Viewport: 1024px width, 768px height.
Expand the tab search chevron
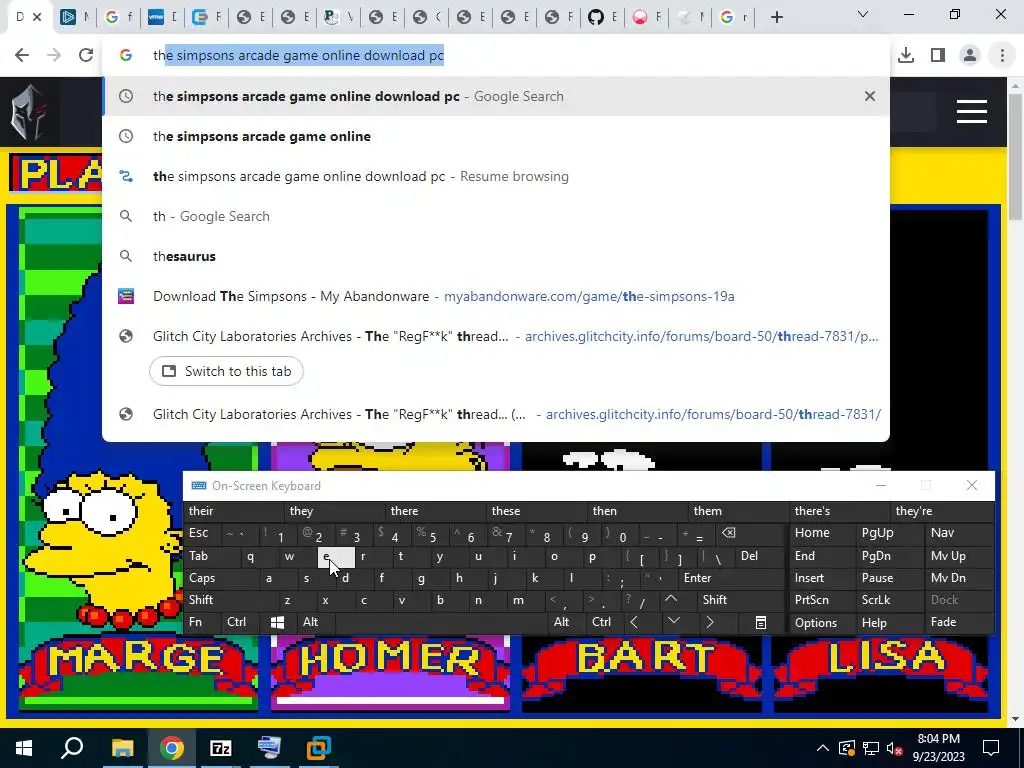[863, 14]
